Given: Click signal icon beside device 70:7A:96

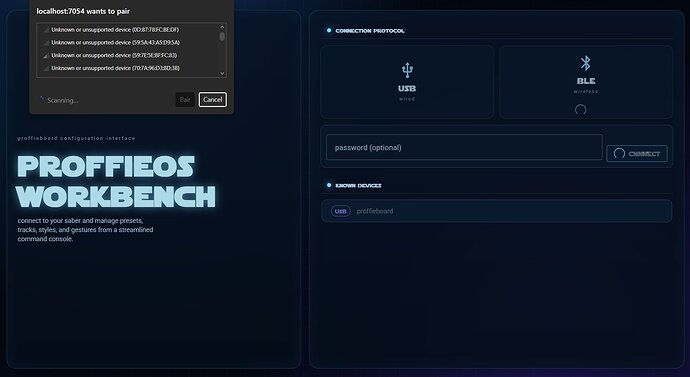Looking at the screenshot, I should click(46, 68).
